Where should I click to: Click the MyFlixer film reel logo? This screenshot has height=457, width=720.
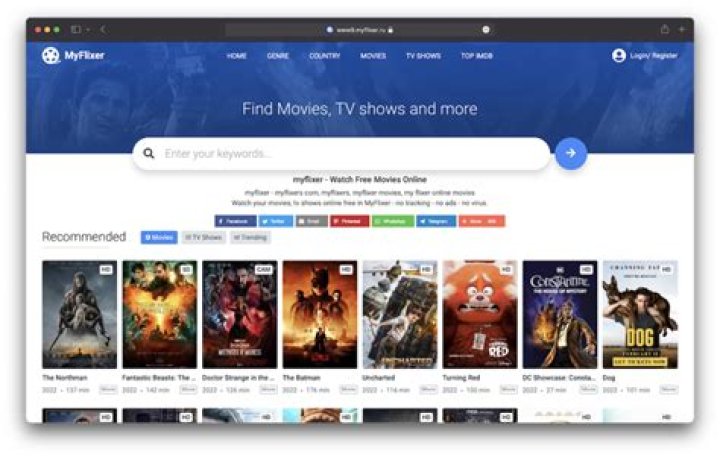50,56
